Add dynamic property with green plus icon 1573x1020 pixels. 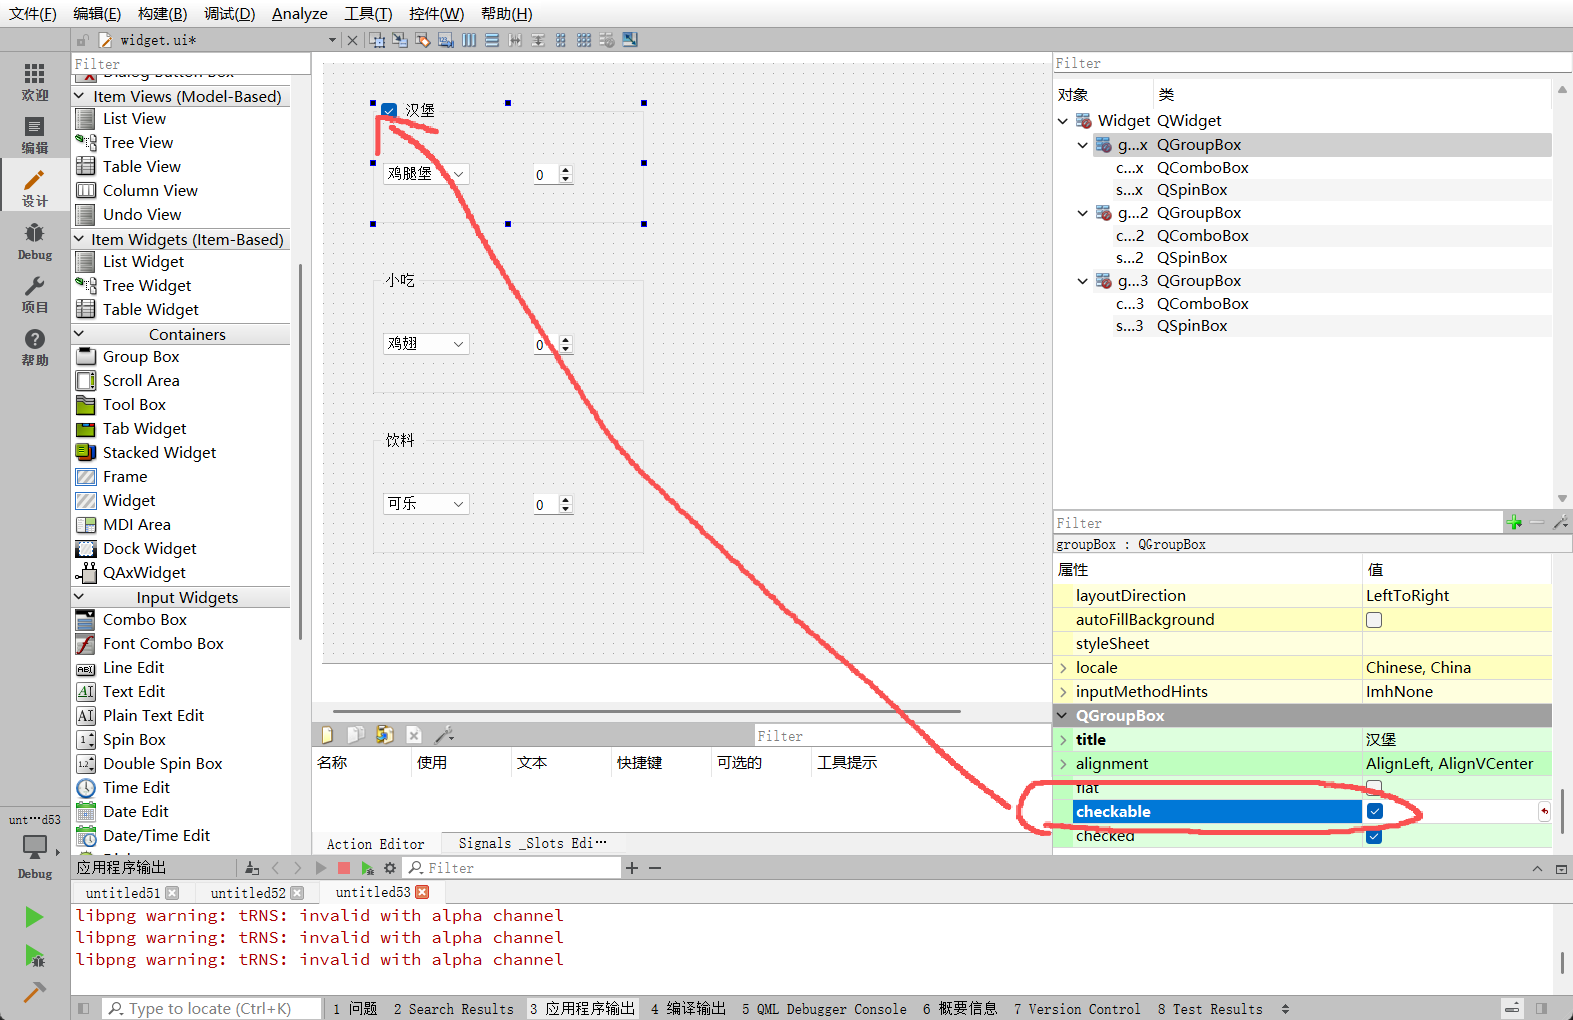[x=1514, y=523]
